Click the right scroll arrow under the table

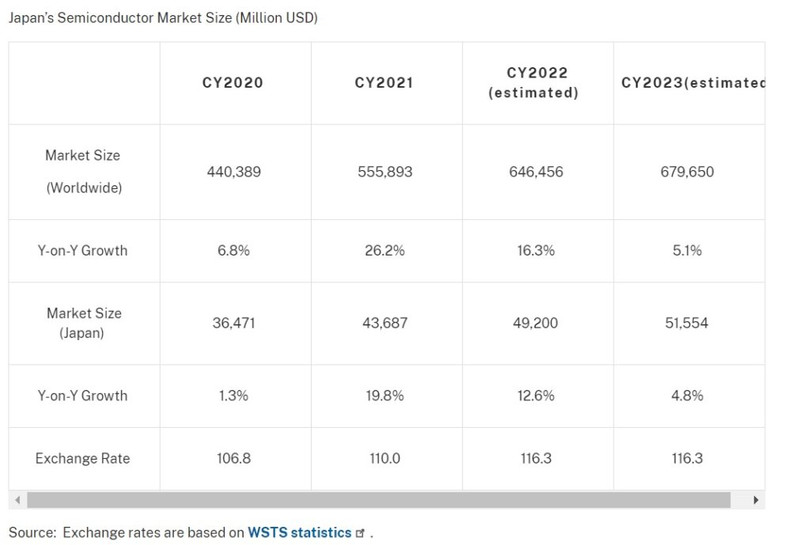tap(757, 499)
